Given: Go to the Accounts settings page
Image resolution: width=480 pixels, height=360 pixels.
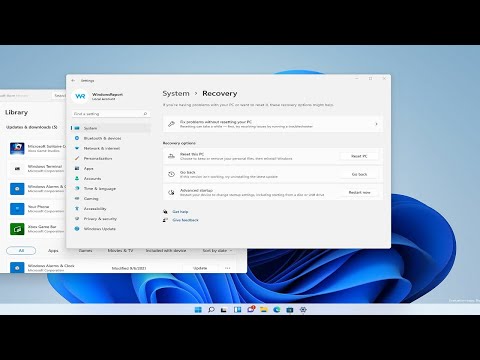Looking at the screenshot, I should click(x=111, y=178).
